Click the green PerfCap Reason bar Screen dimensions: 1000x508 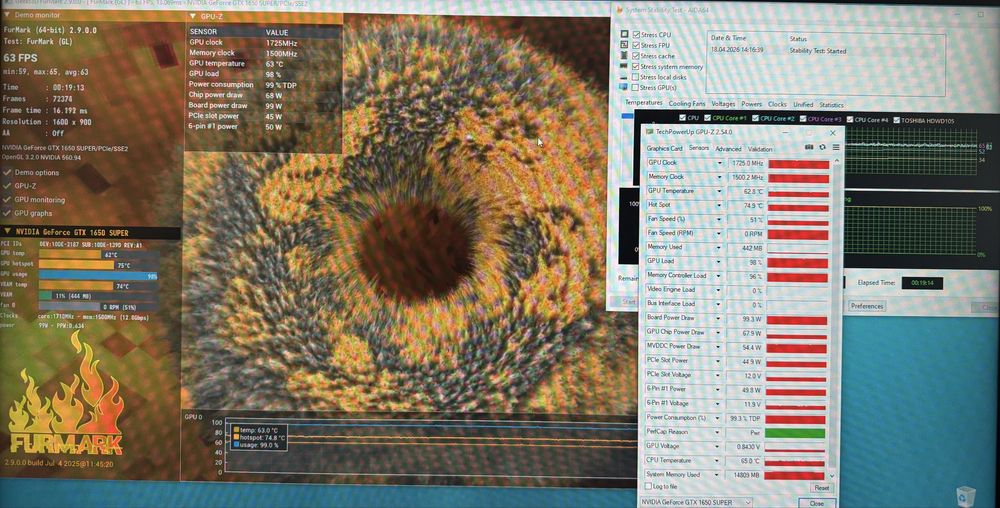click(x=795, y=433)
